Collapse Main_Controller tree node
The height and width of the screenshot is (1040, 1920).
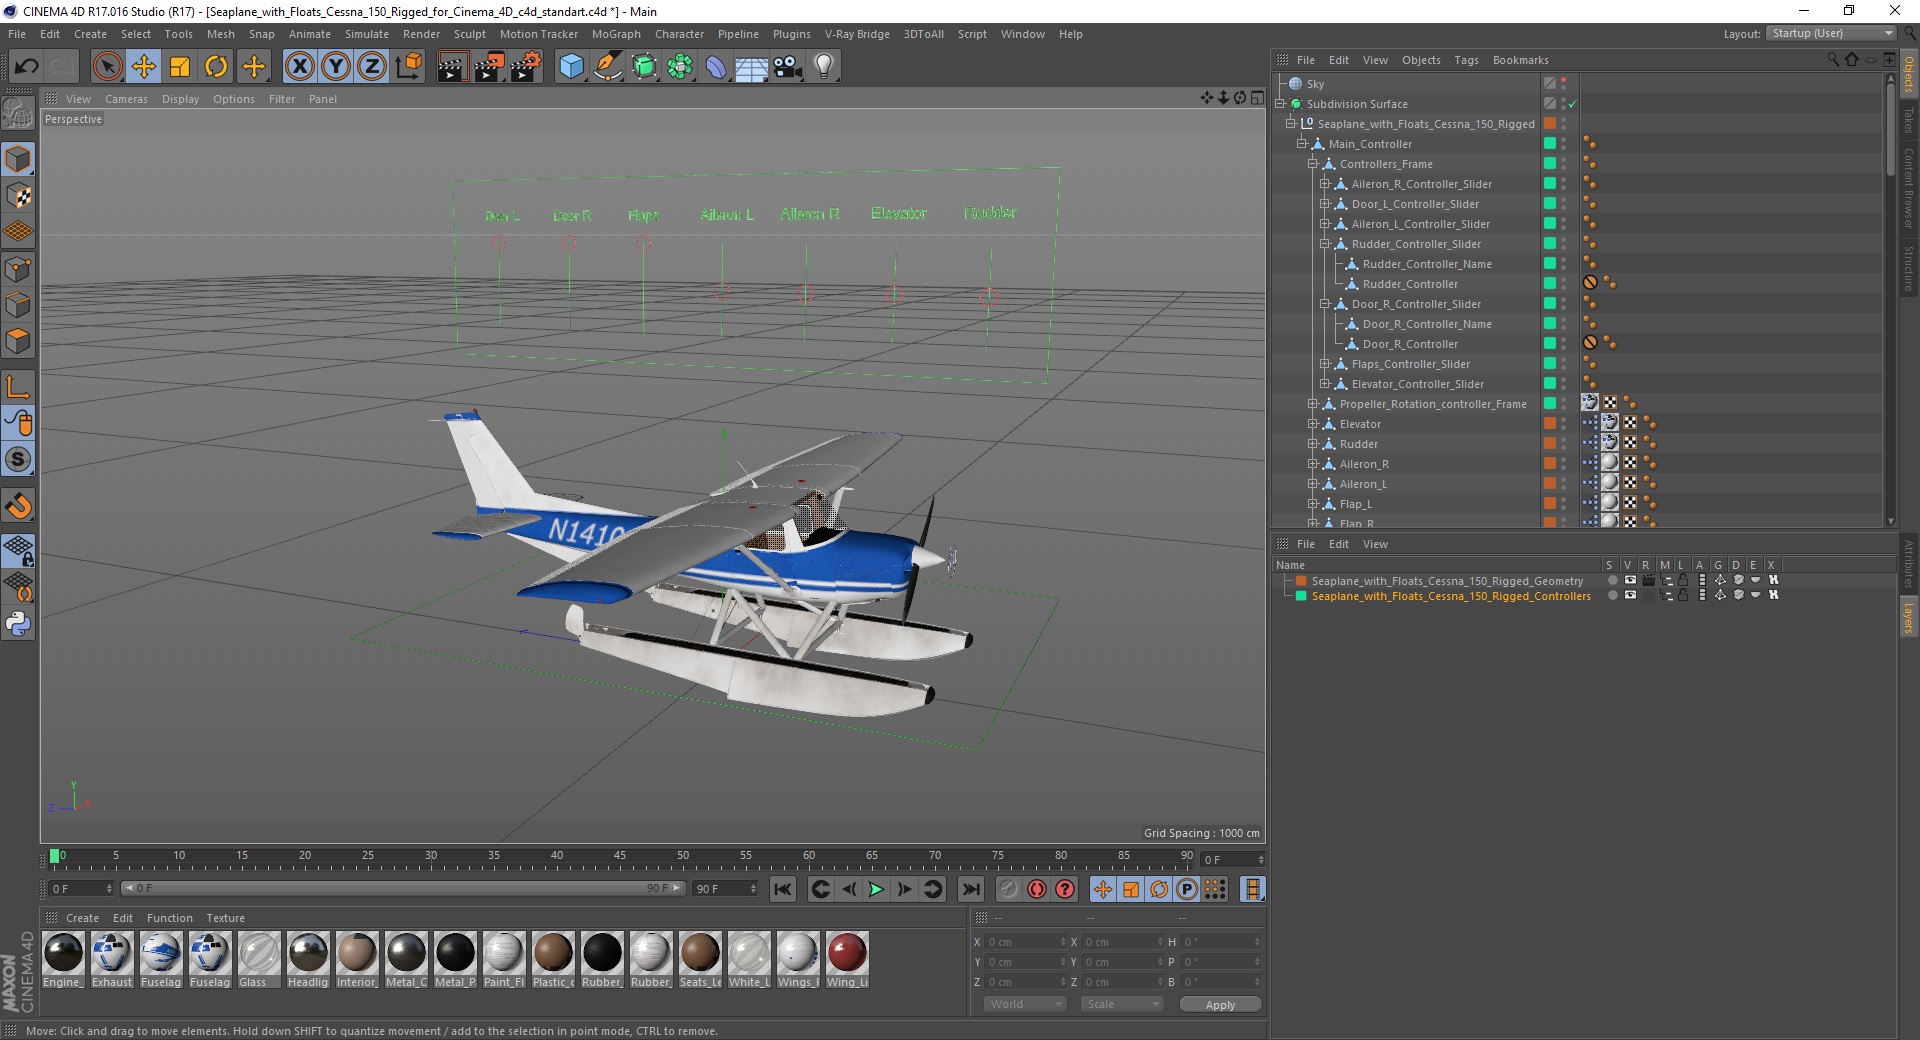click(x=1302, y=144)
